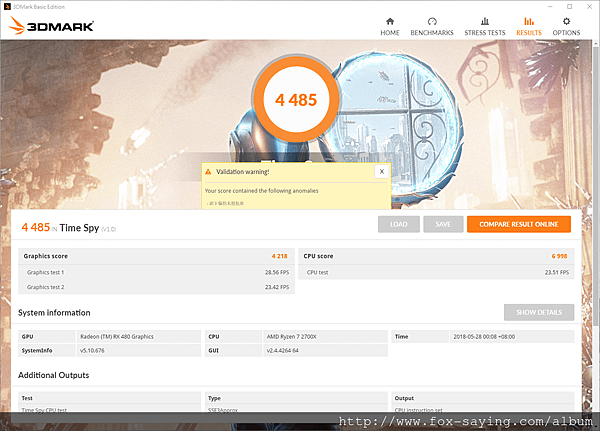Click the Home icon in navigation
The height and width of the screenshot is (431, 600).
tap(390, 21)
